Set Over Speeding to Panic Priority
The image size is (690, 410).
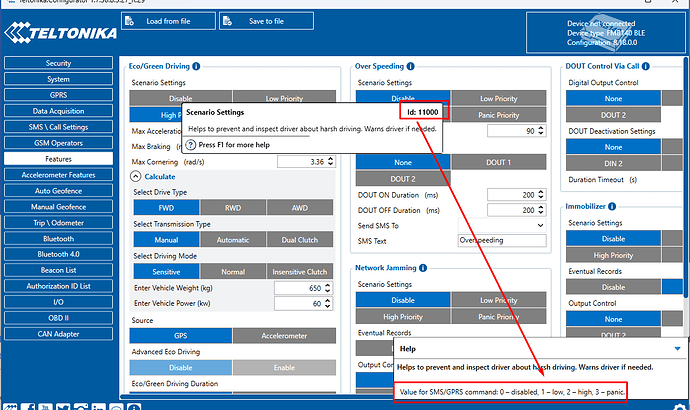499,115
